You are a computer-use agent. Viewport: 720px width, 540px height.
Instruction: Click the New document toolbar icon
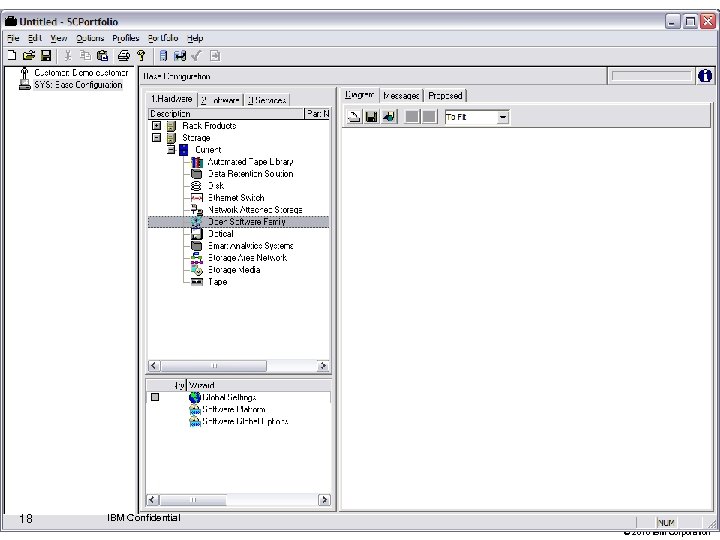12,56
